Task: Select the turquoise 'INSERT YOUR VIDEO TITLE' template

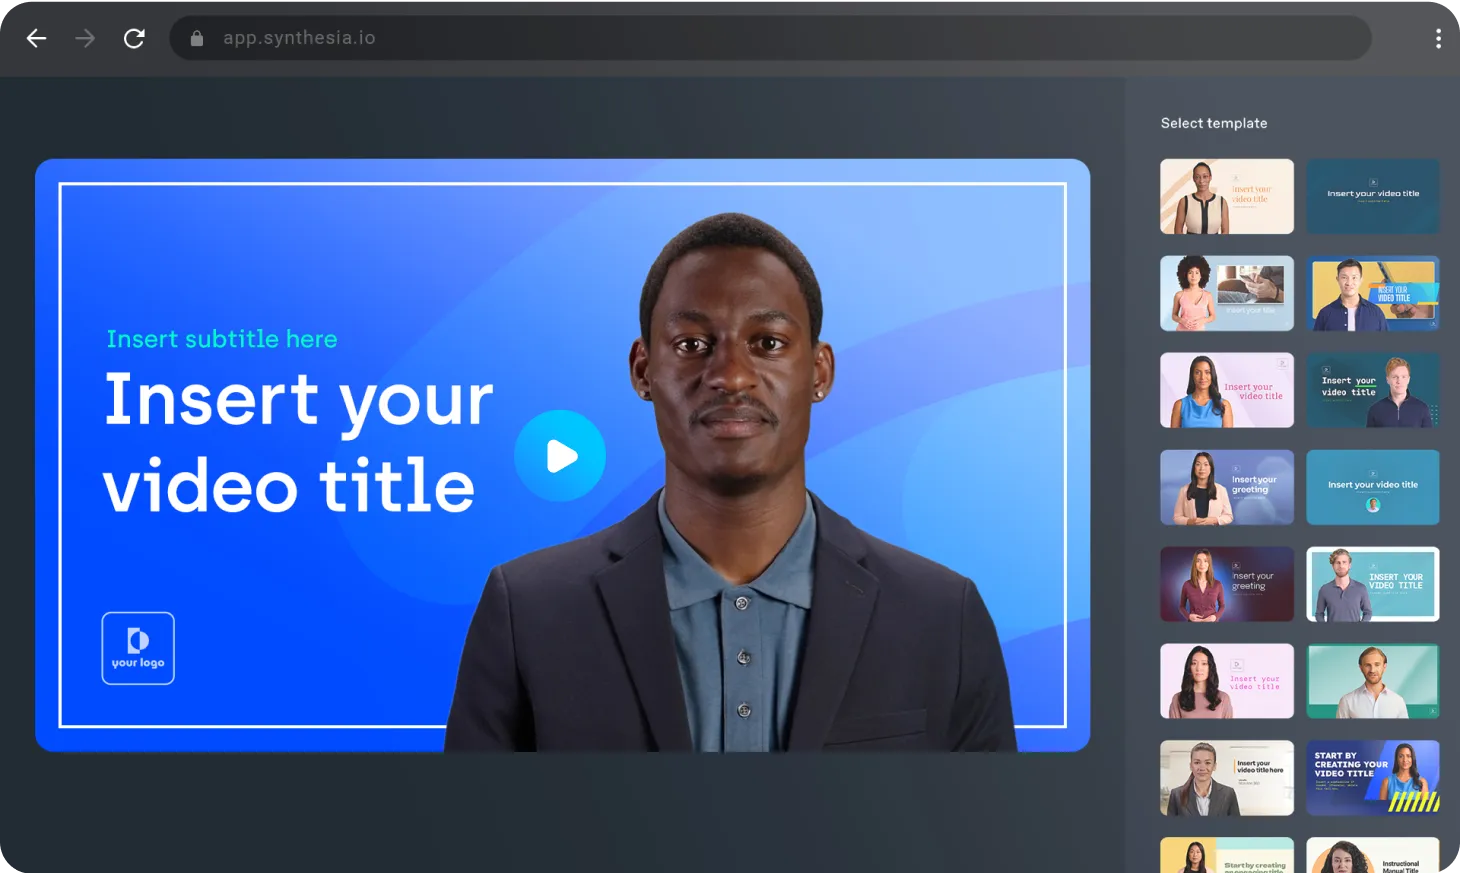Action: click(x=1373, y=584)
